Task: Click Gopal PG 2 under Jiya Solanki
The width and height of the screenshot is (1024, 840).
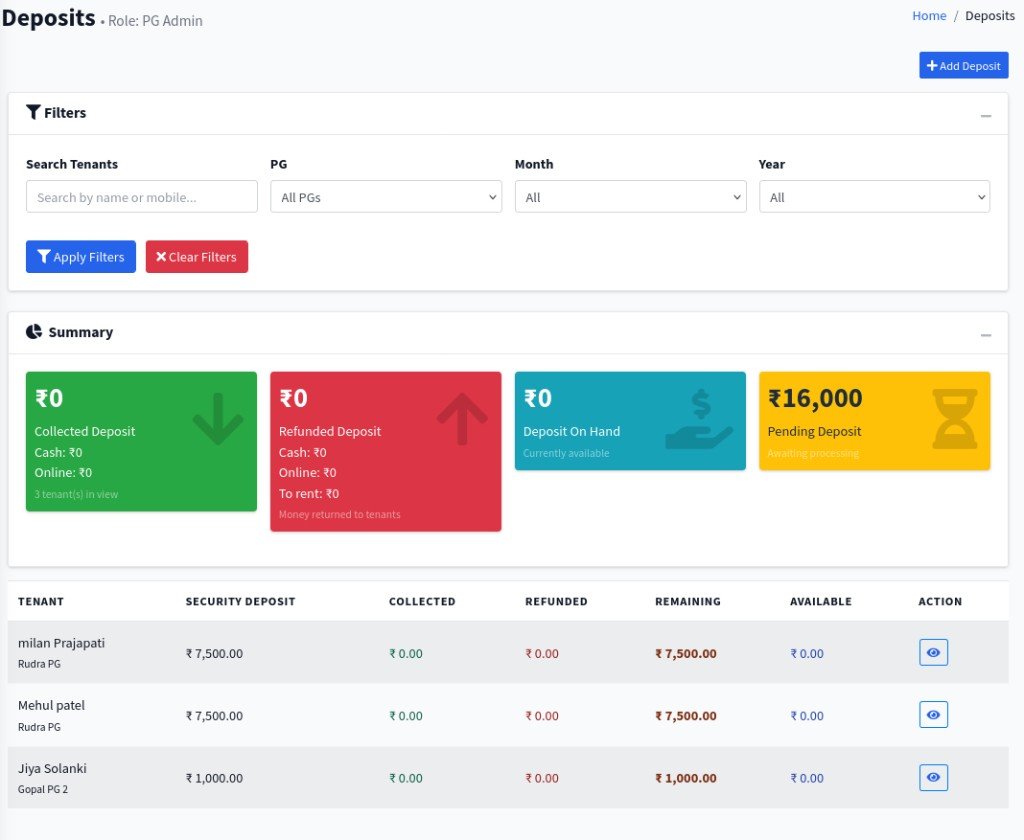Action: (43, 789)
